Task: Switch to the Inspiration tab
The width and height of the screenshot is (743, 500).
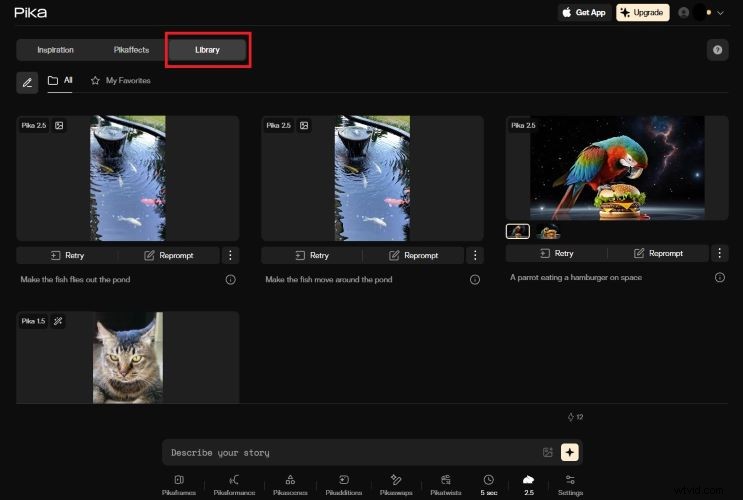Action: pyautogui.click(x=55, y=50)
